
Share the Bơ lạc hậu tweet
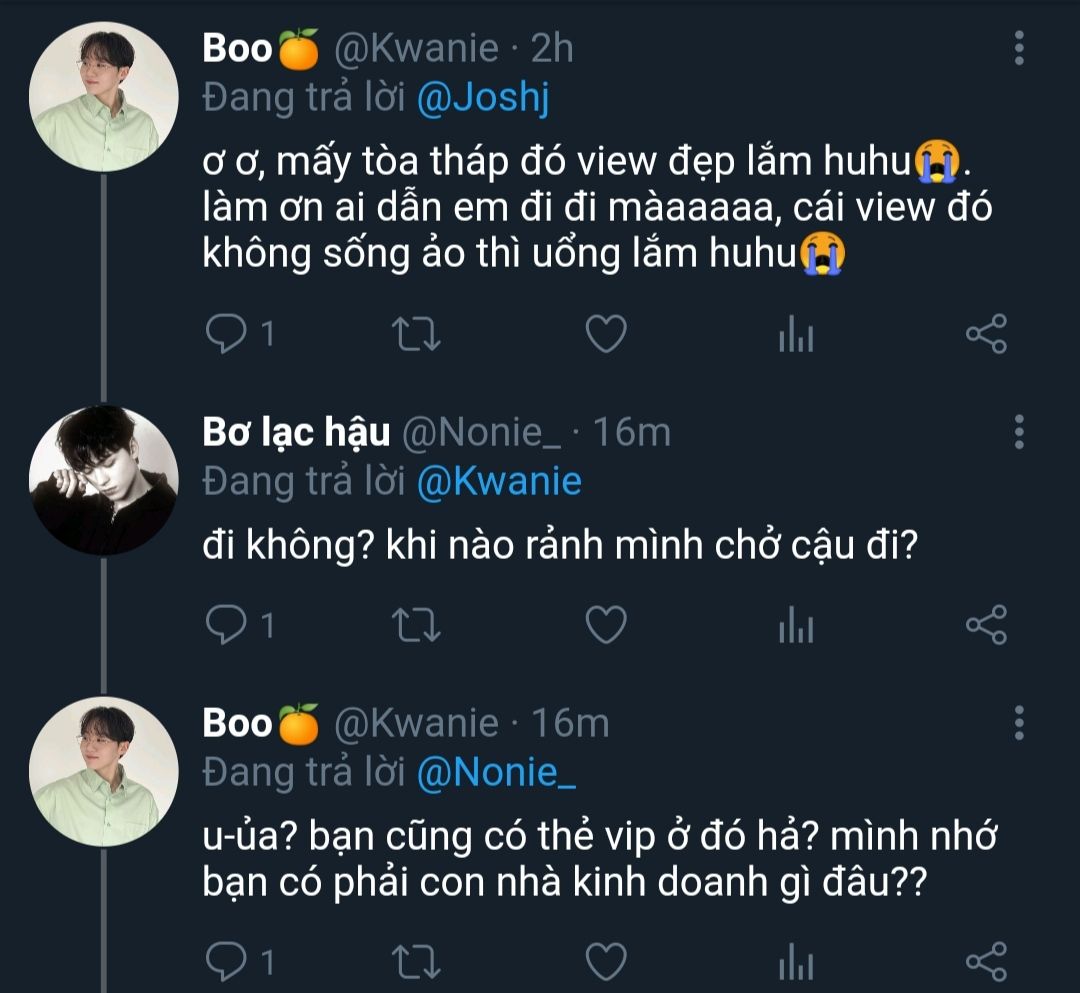click(x=986, y=625)
